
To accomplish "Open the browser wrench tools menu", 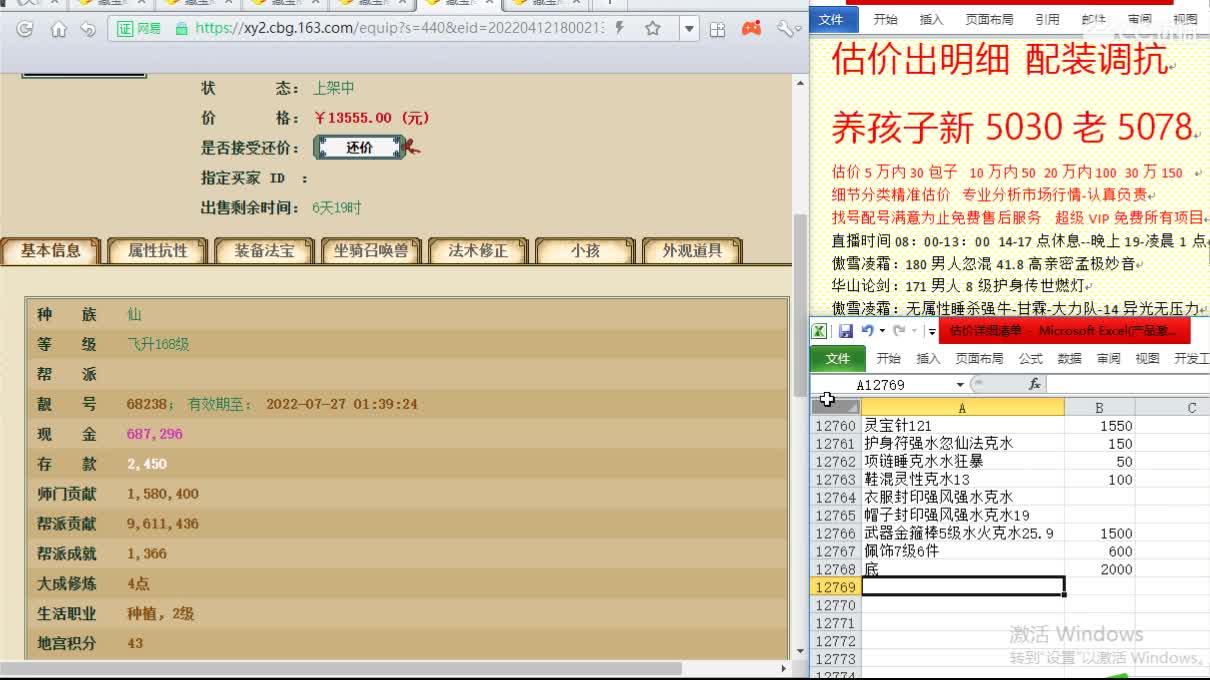I will pos(787,29).
